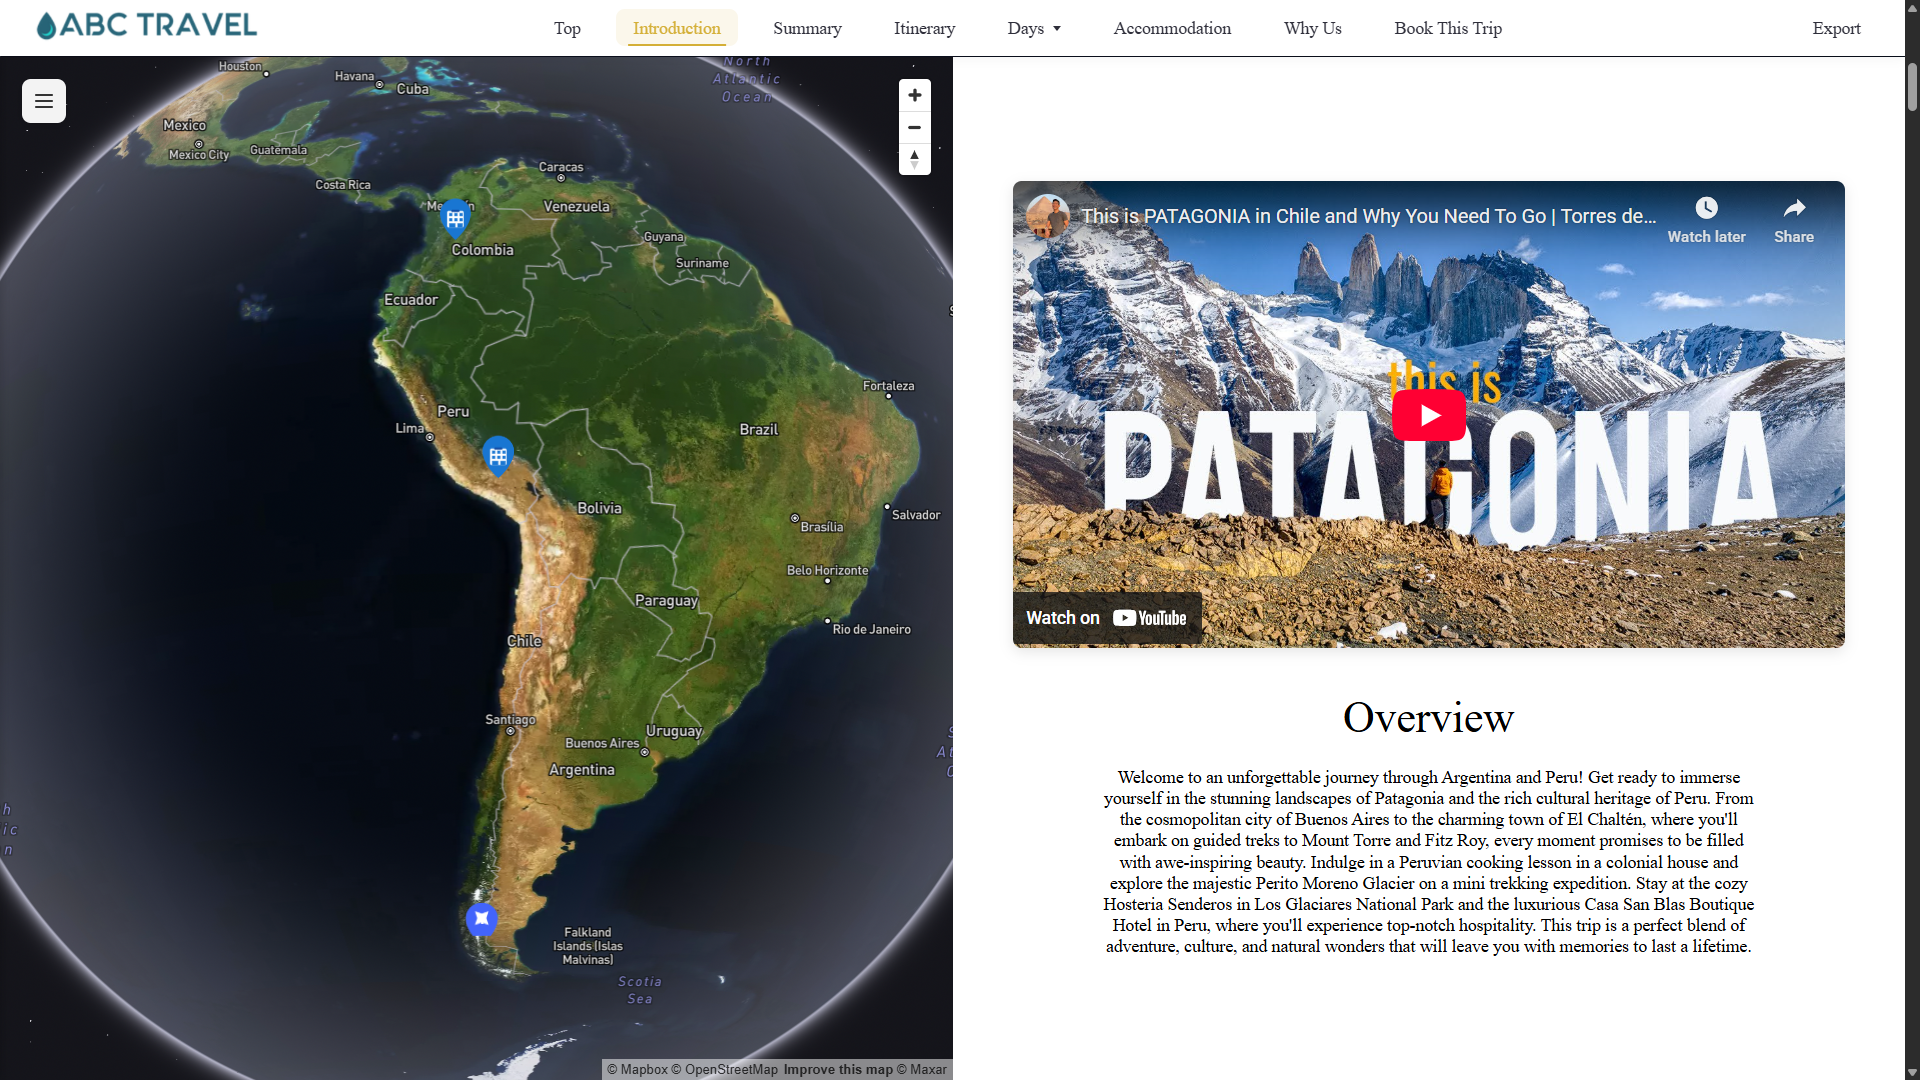Screen dimensions: 1920x1080
Task: Click the hotel marker in Peru
Action: click(x=498, y=455)
